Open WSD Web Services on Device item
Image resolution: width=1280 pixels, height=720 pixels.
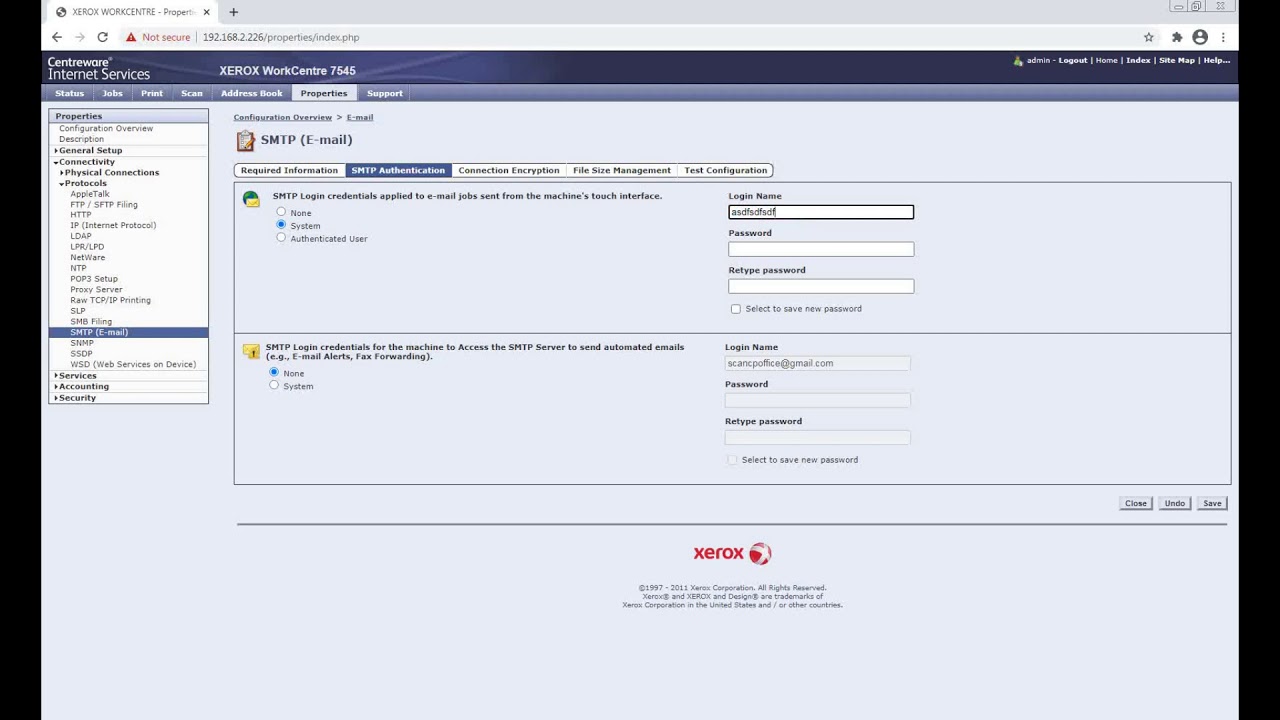(x=133, y=364)
